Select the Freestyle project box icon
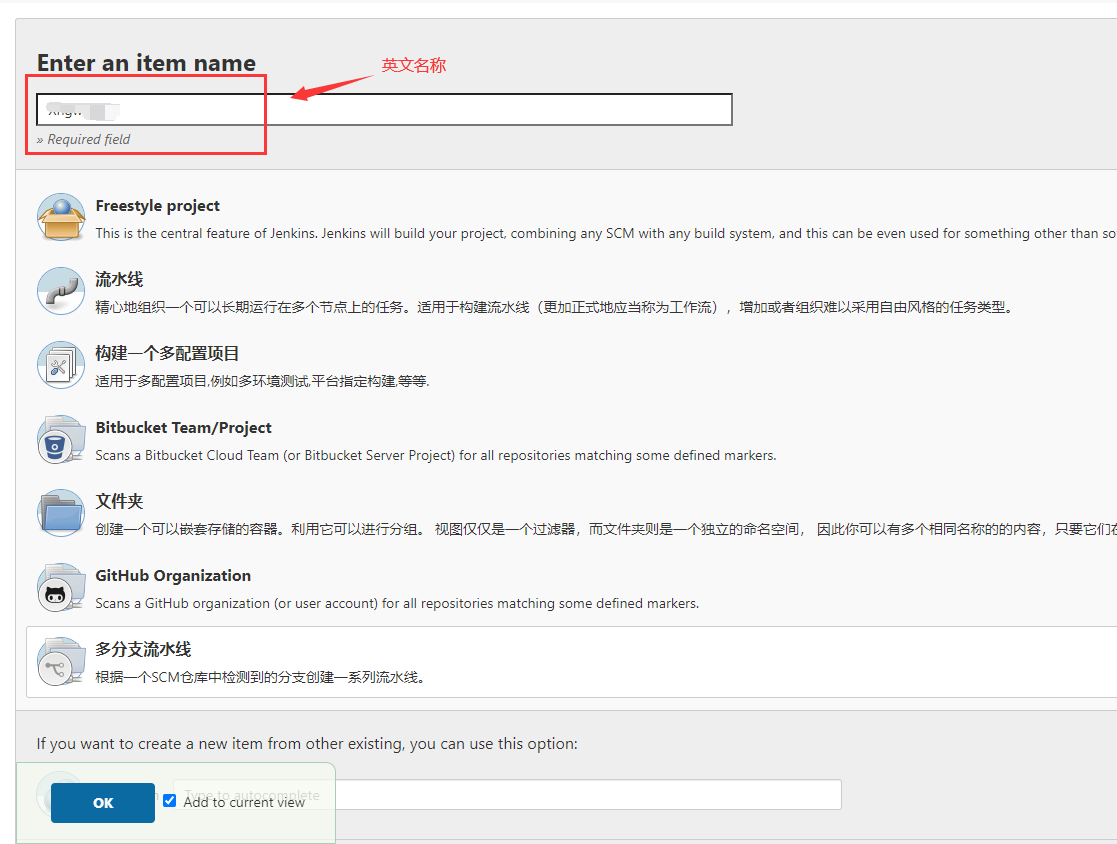Screen dimensions: 1117x844 click(61, 217)
